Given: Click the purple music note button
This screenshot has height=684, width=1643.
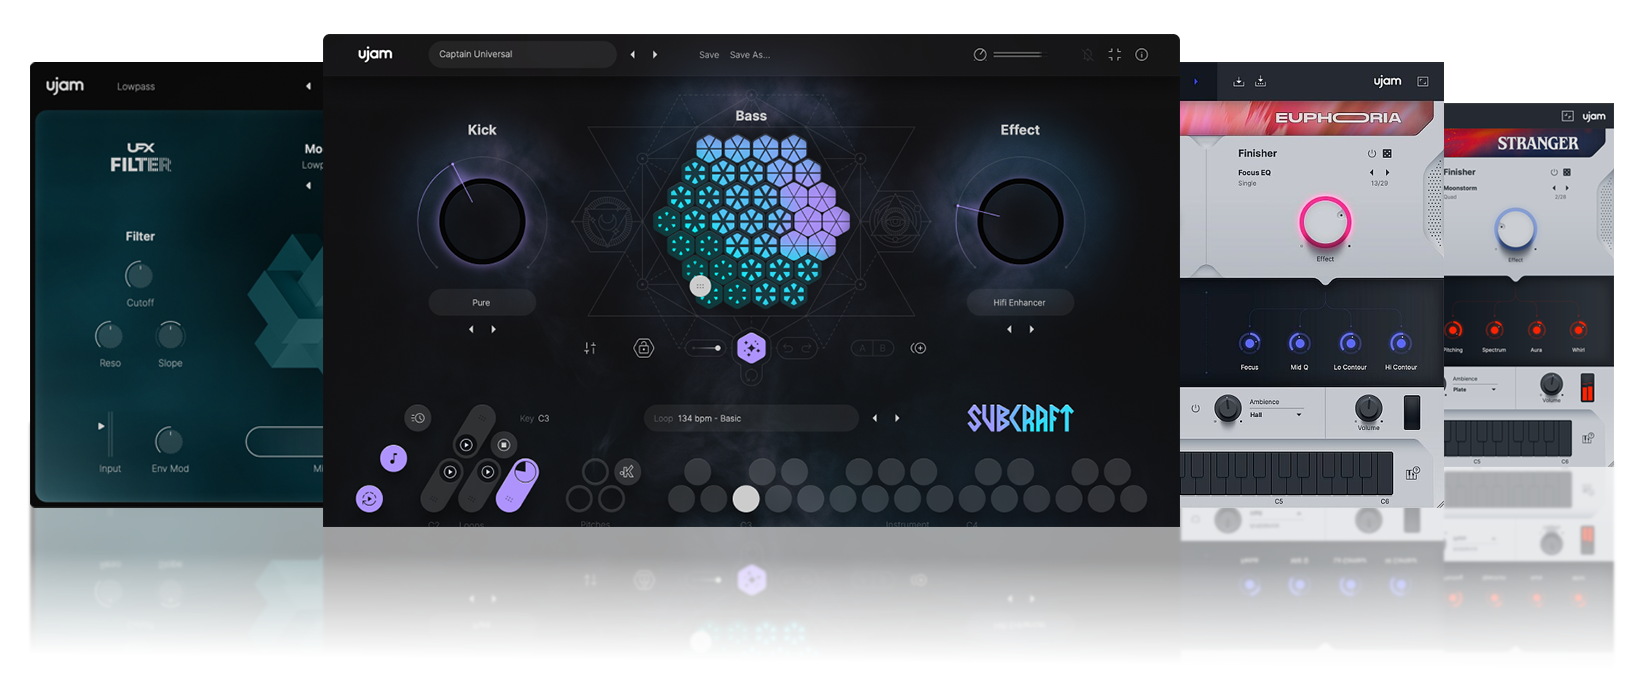Looking at the screenshot, I should [393, 459].
